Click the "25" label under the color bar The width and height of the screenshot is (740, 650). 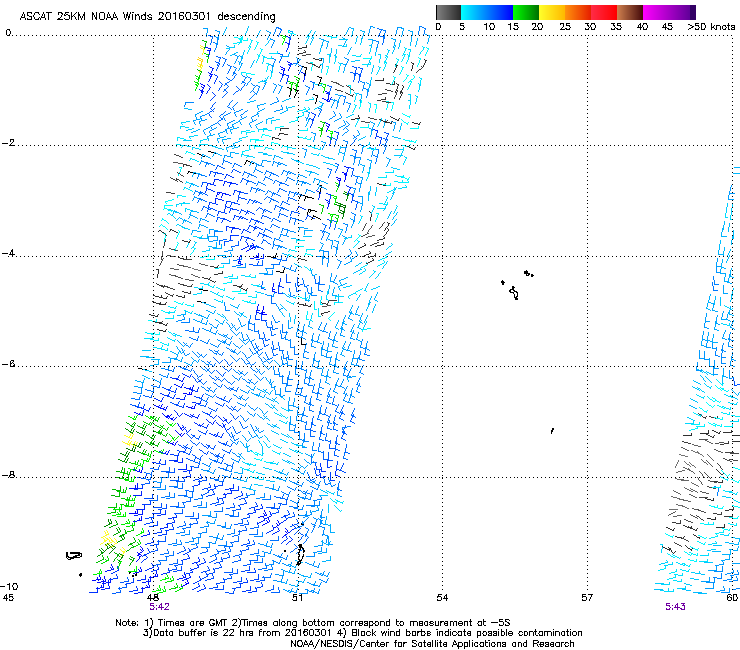pos(565,27)
